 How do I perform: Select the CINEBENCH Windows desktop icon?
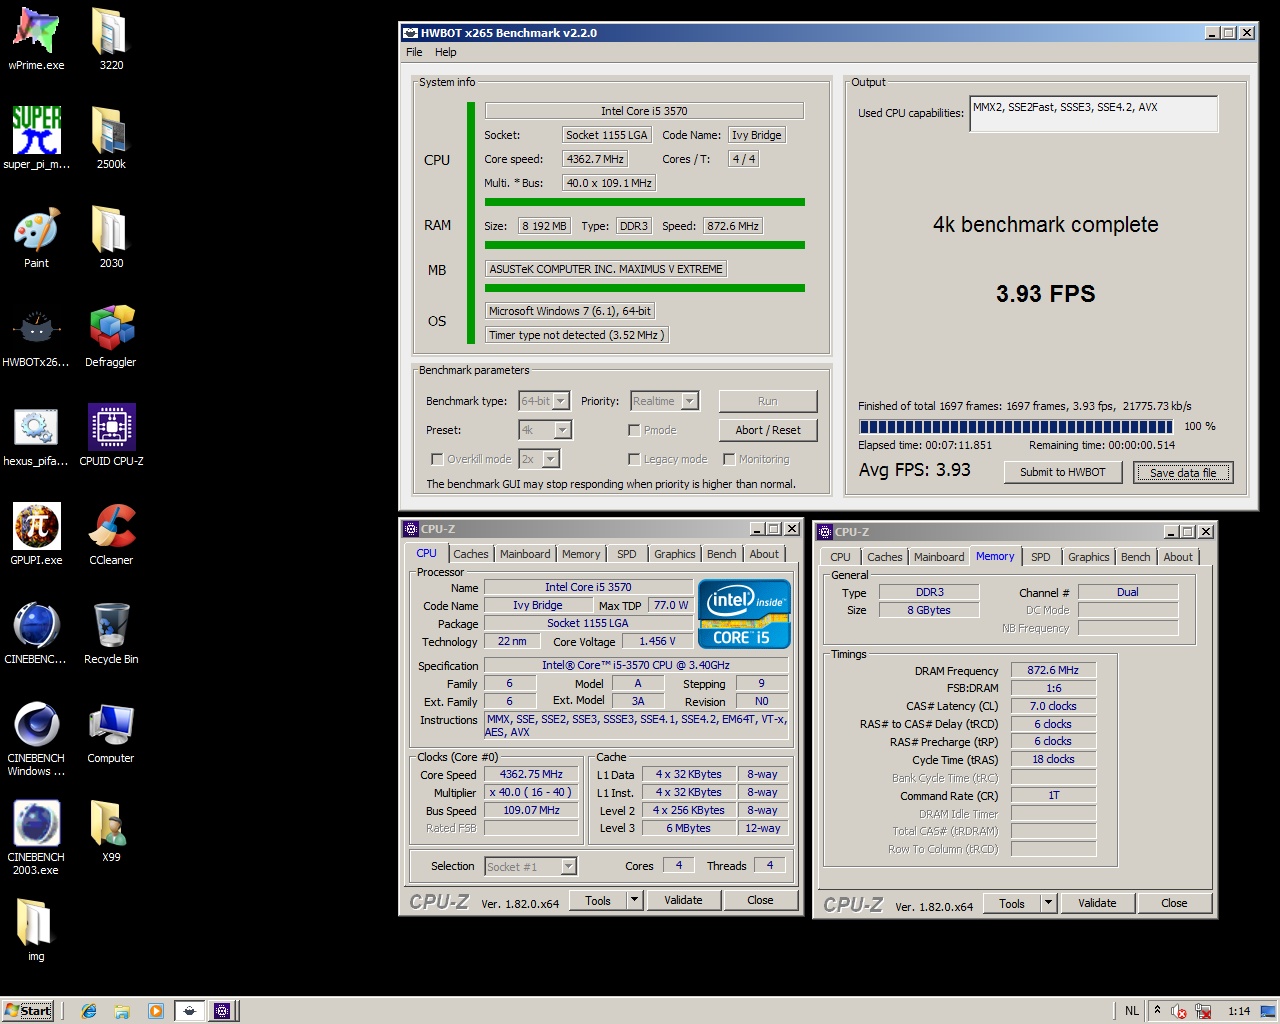(36, 740)
